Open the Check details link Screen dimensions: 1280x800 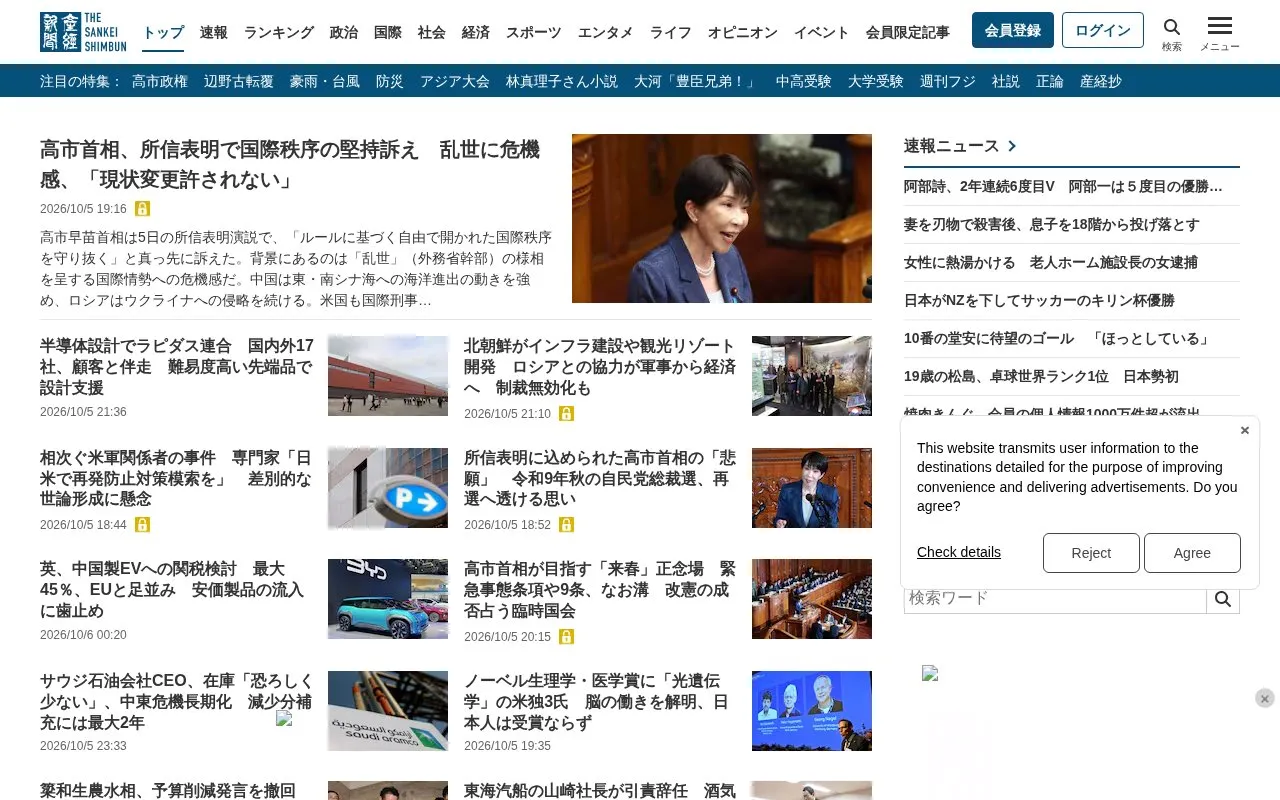[959, 552]
